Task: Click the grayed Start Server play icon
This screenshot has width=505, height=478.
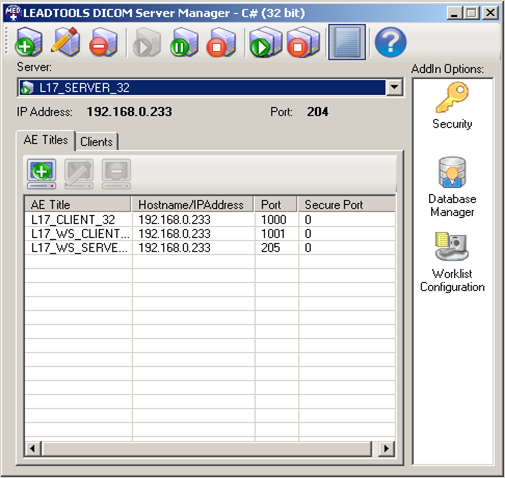Action: [x=147, y=42]
